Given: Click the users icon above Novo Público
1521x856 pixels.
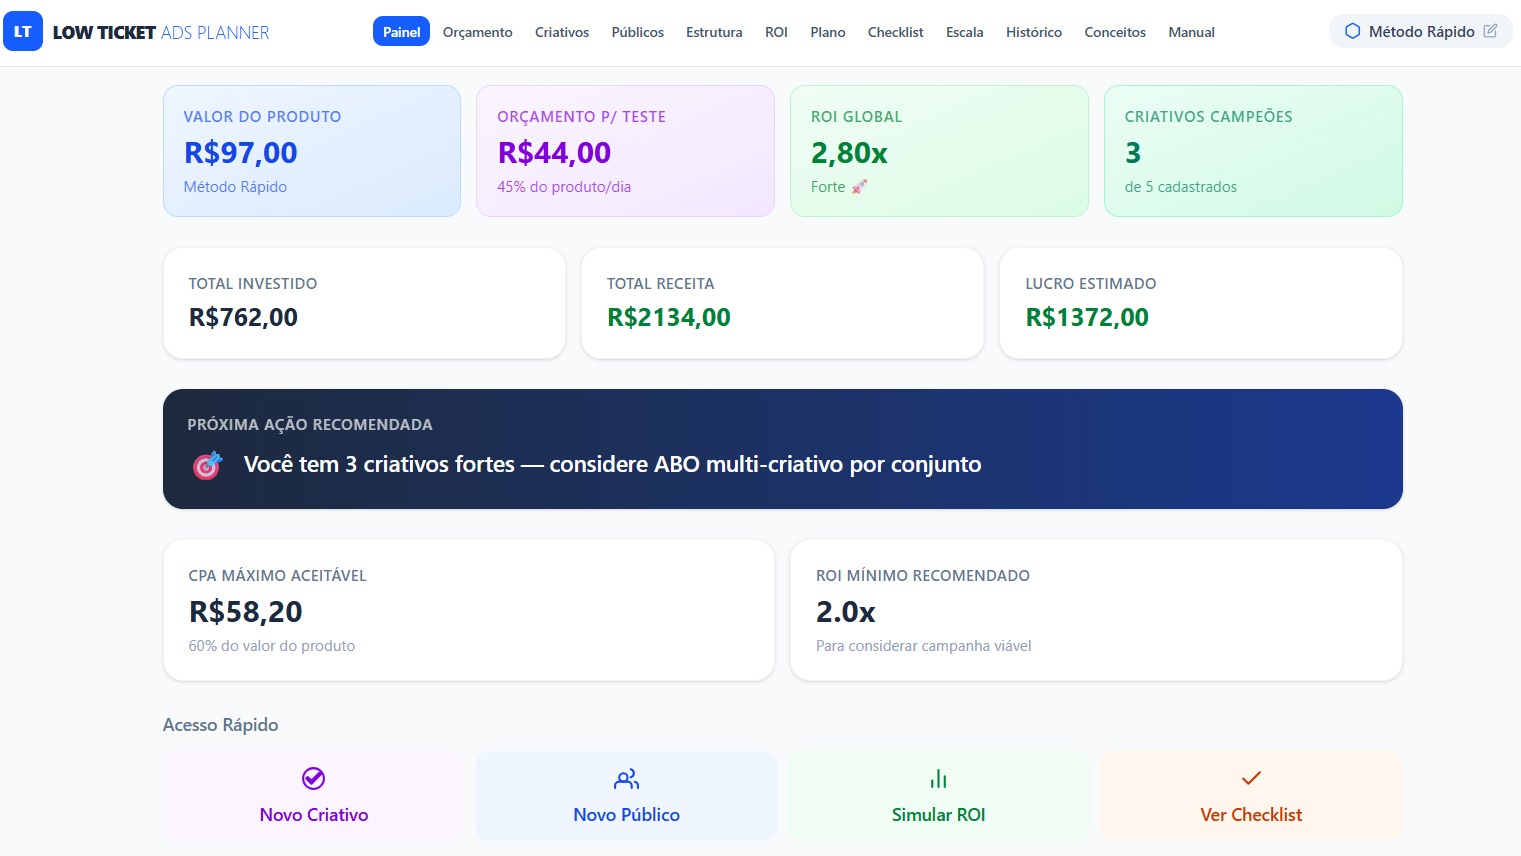Looking at the screenshot, I should coord(627,779).
